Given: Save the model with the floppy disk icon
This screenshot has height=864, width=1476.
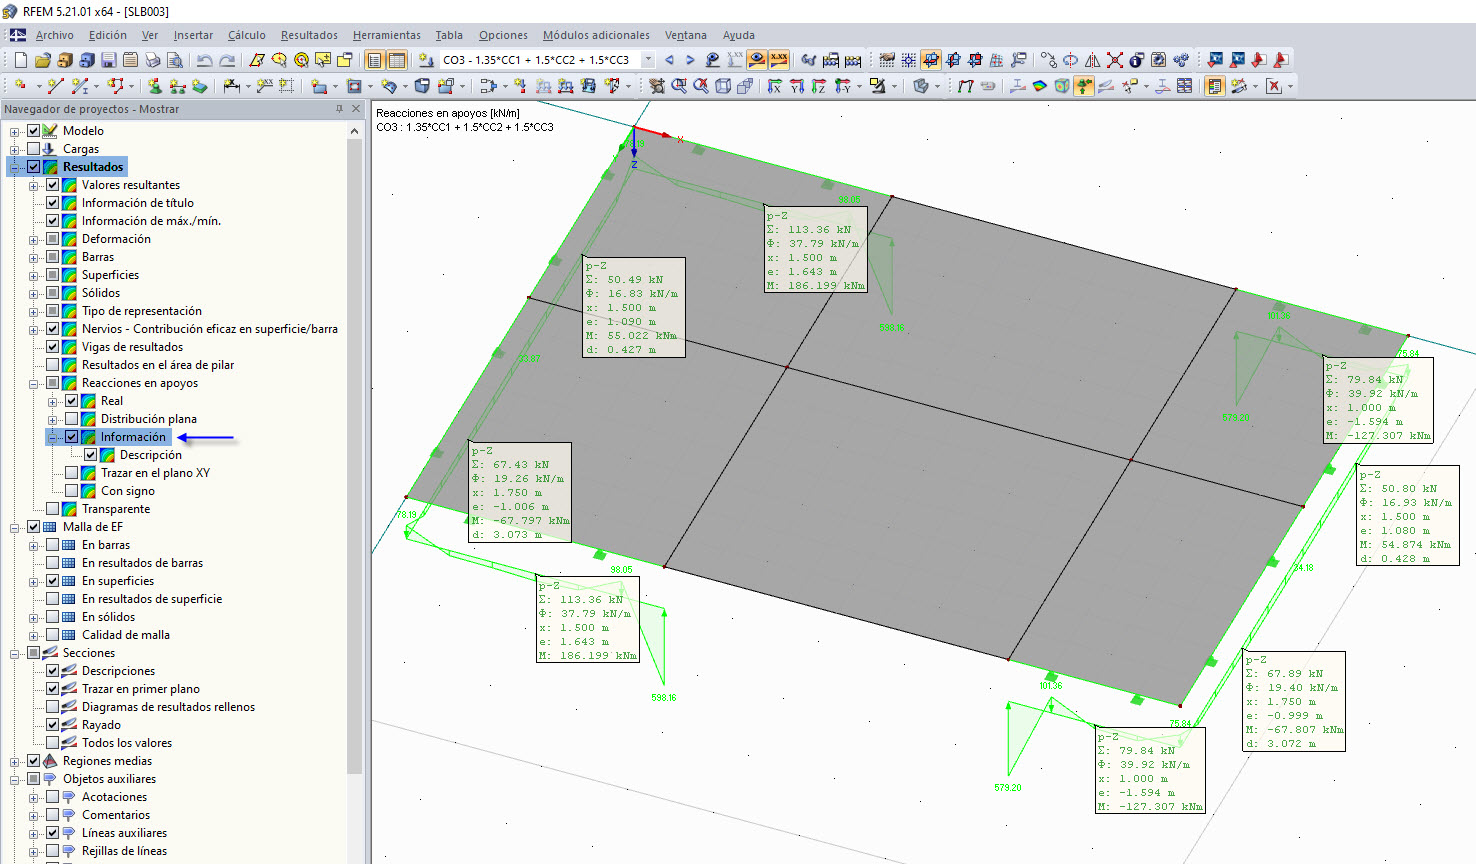Looking at the screenshot, I should 109,60.
